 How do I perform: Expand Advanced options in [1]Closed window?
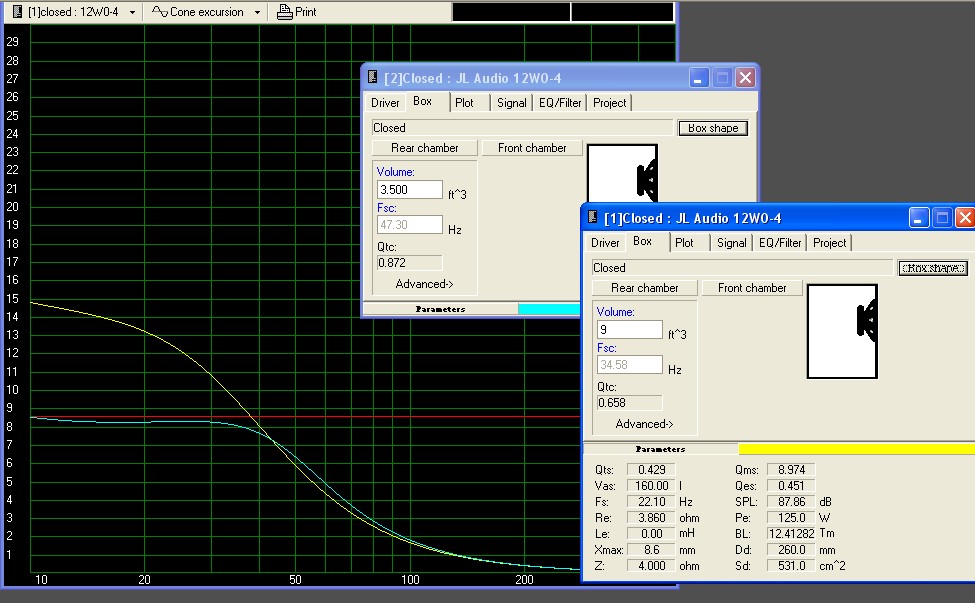pyautogui.click(x=644, y=424)
